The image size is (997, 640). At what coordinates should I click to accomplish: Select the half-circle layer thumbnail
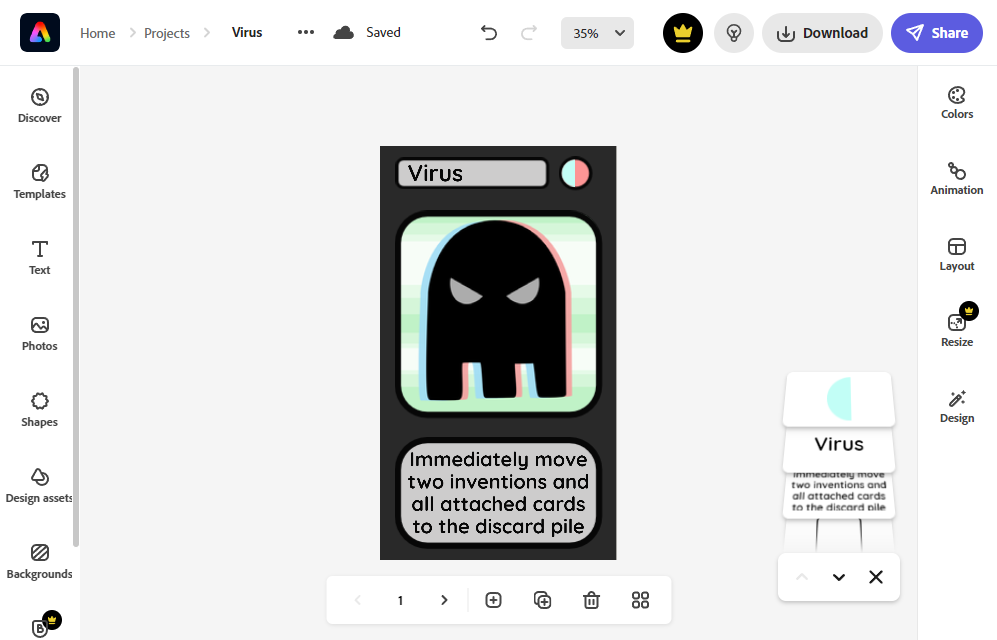(839, 399)
